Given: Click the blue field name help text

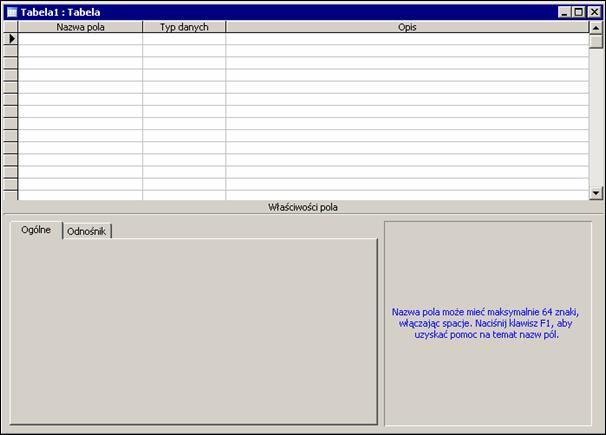Looking at the screenshot, I should [x=485, y=324].
